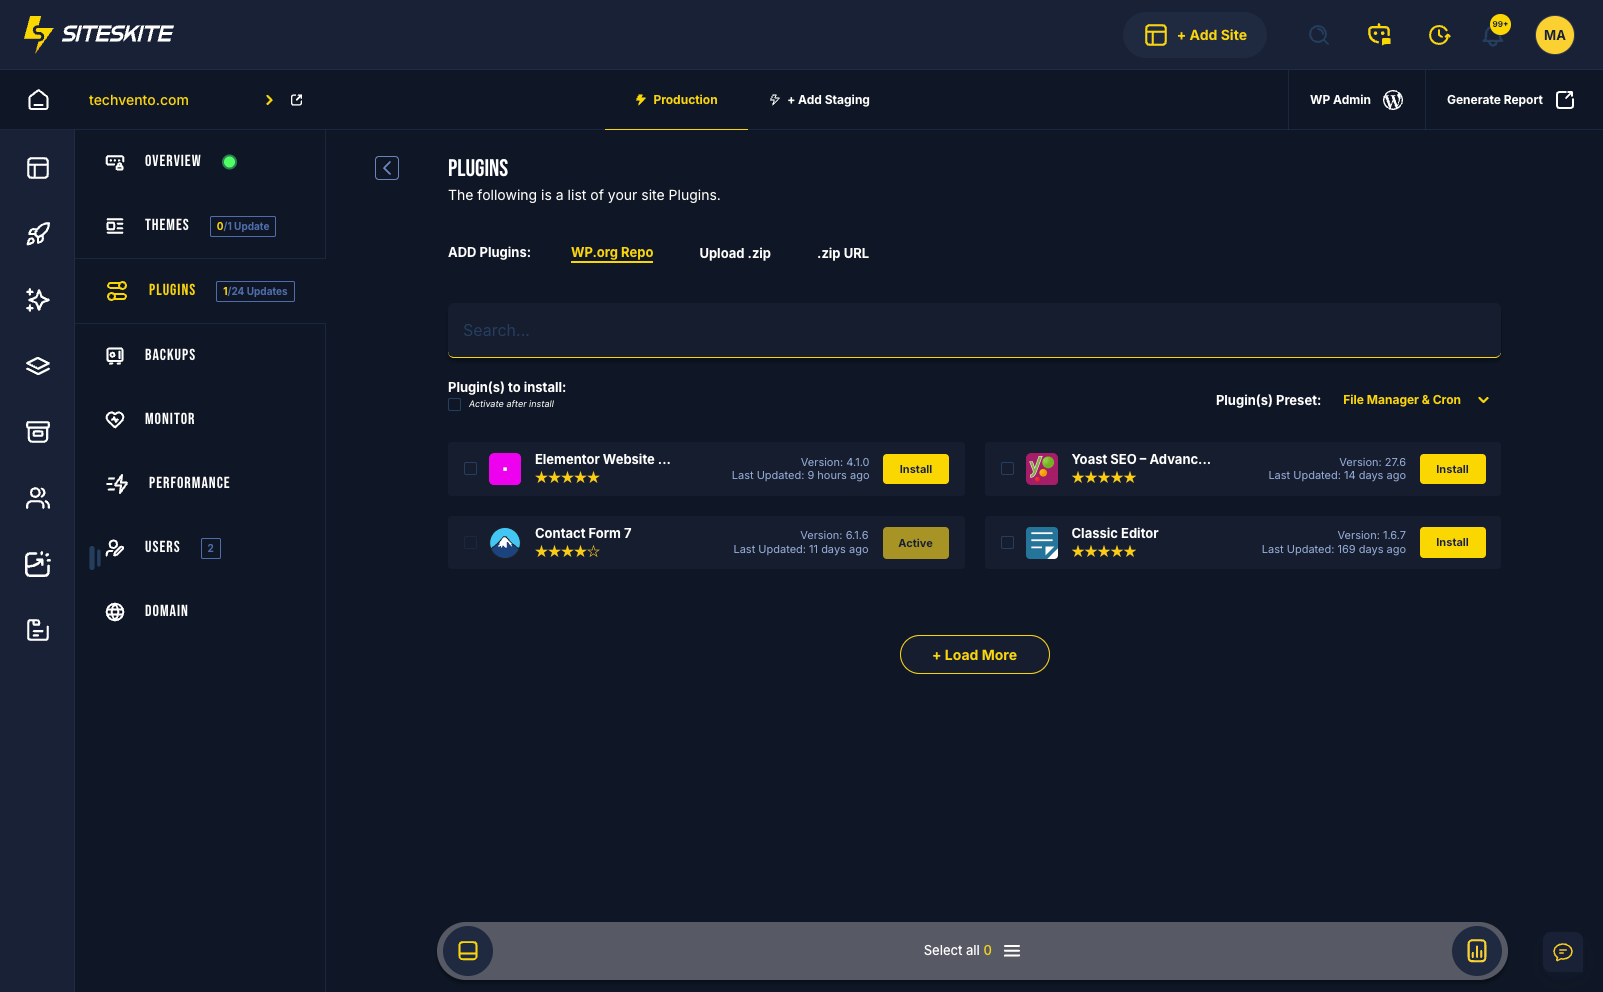
Task: Click the Contact Form 7 plugin logo
Action: (x=505, y=543)
